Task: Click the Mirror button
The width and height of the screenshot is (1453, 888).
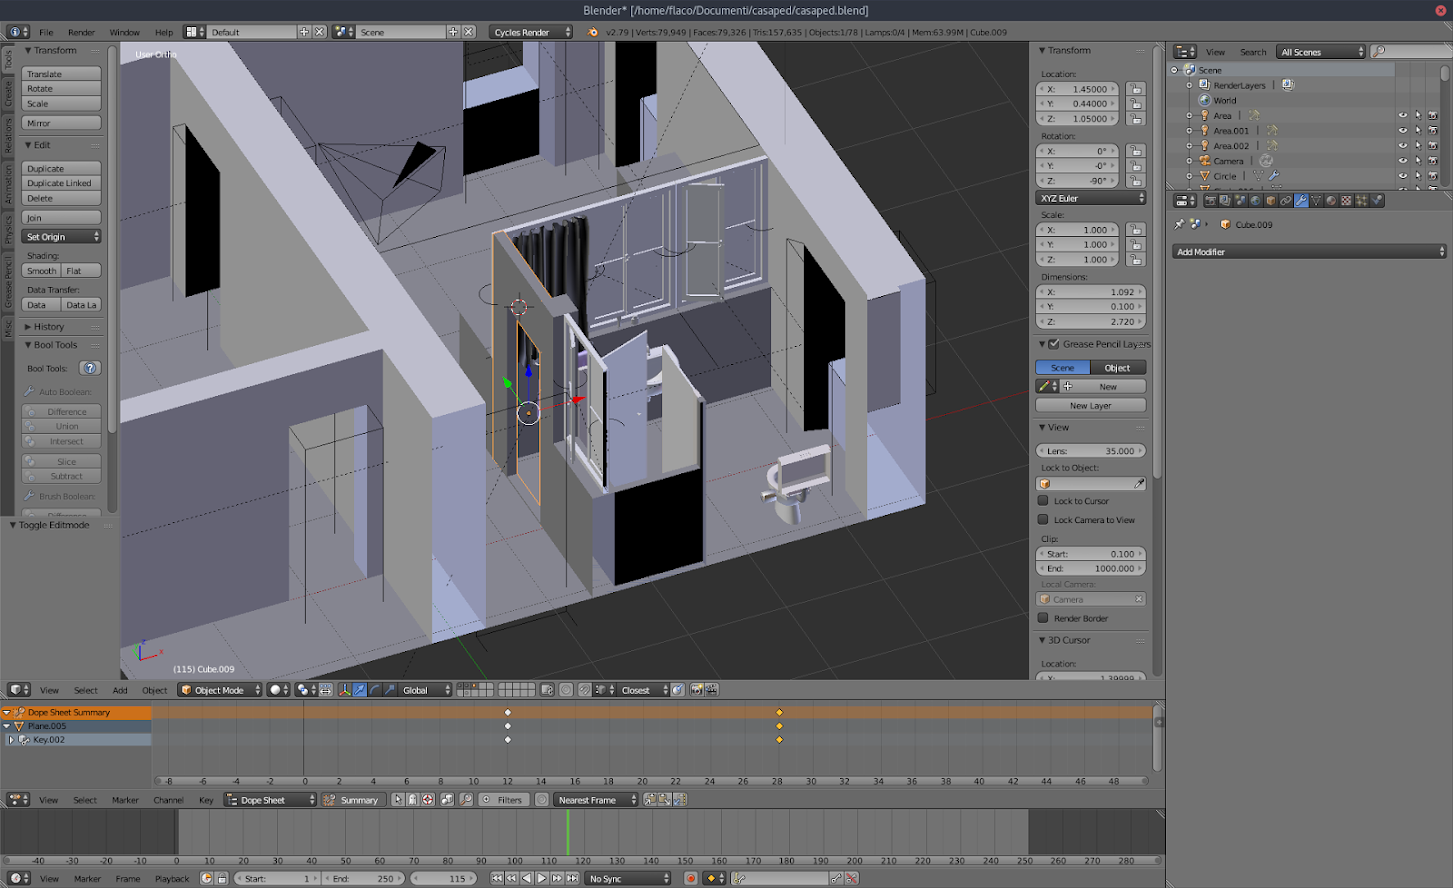Action: click(62, 123)
